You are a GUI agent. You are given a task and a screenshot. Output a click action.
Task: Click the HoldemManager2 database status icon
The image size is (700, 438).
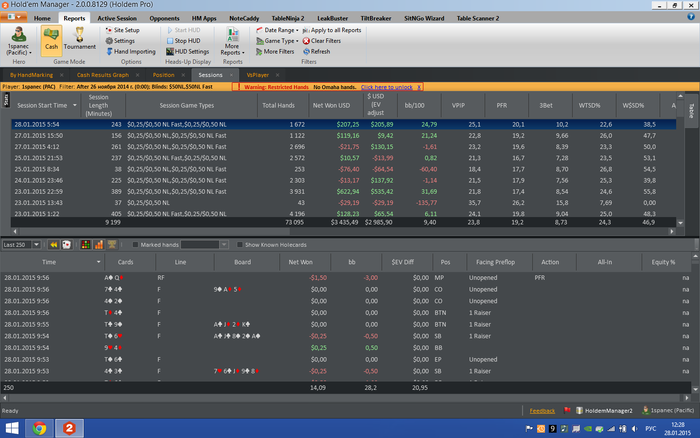(579, 411)
